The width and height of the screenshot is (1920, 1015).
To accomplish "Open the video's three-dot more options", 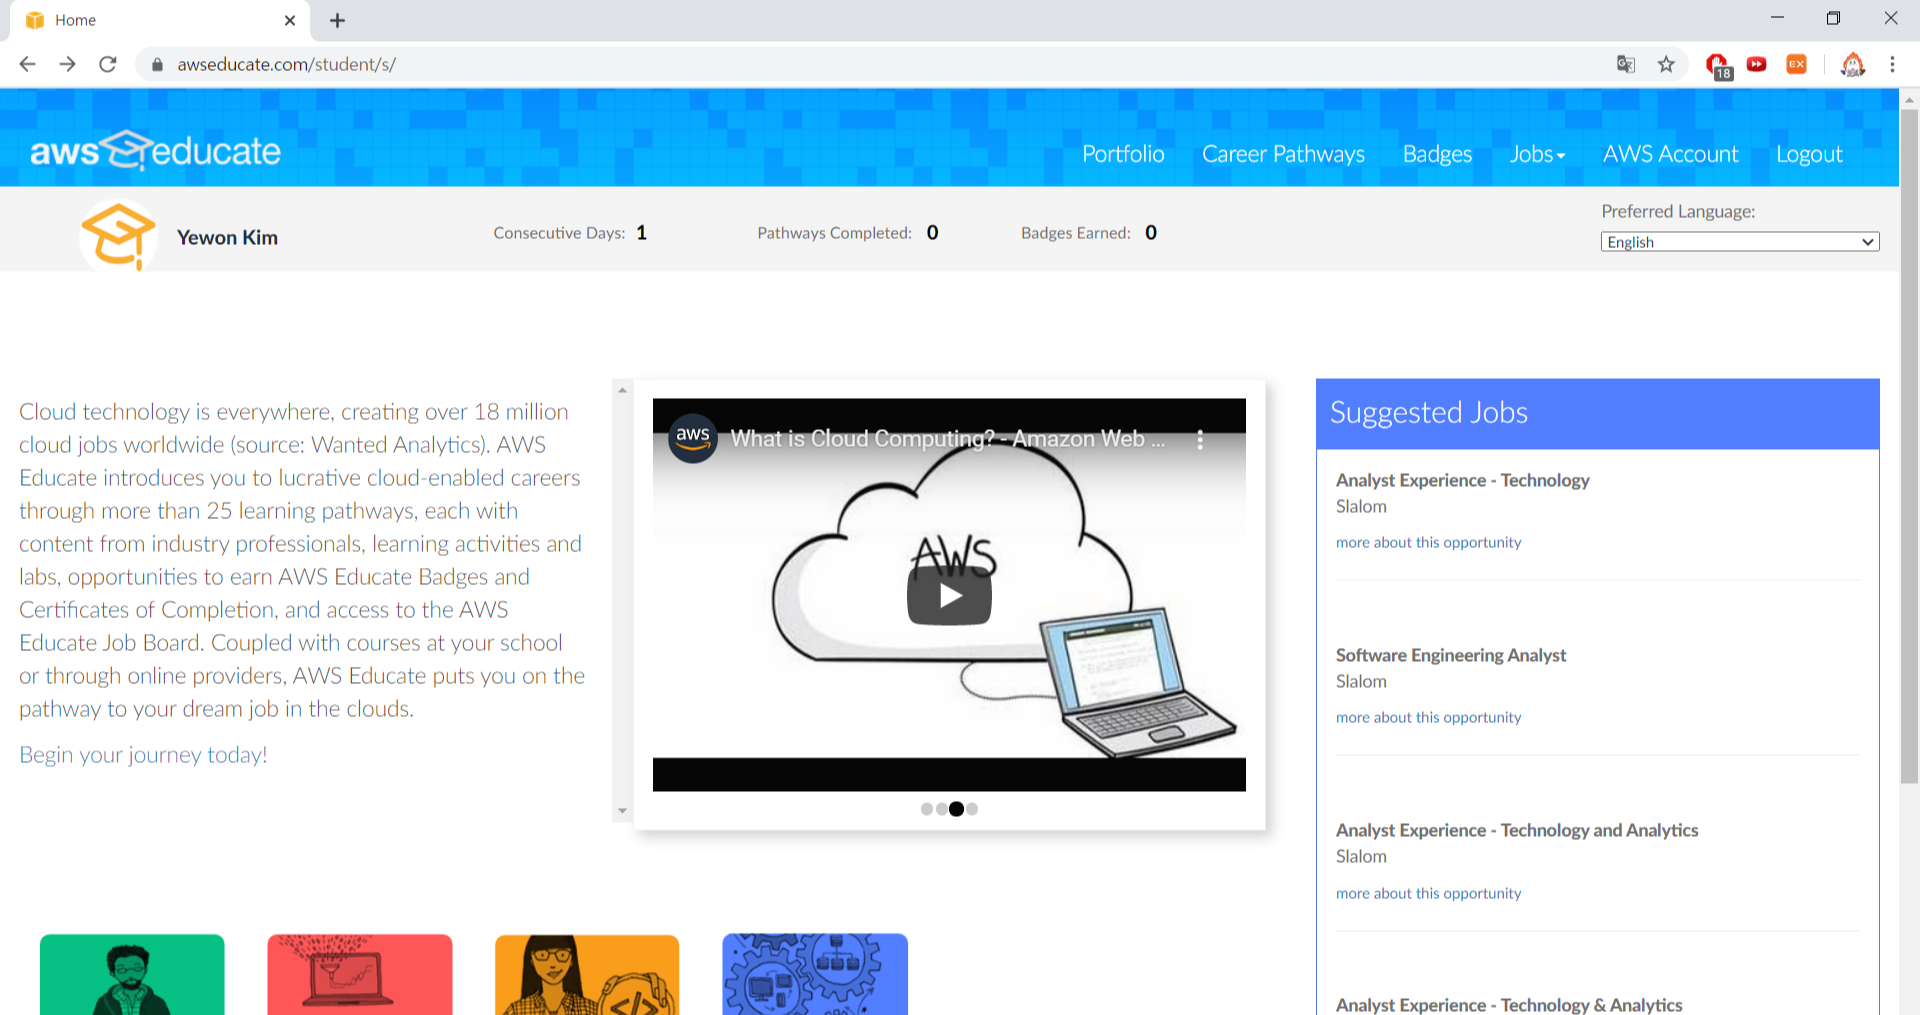I will (x=1200, y=439).
